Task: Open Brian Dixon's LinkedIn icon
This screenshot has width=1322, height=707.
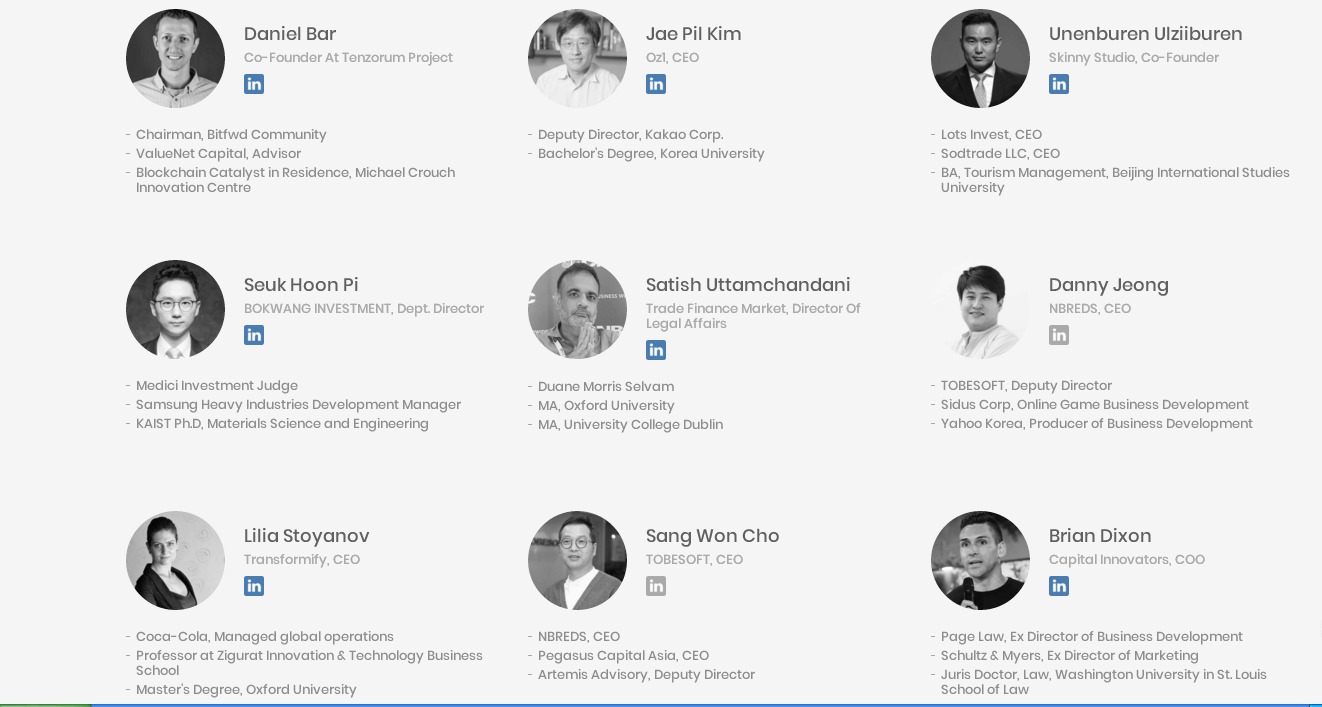Action: (x=1059, y=586)
